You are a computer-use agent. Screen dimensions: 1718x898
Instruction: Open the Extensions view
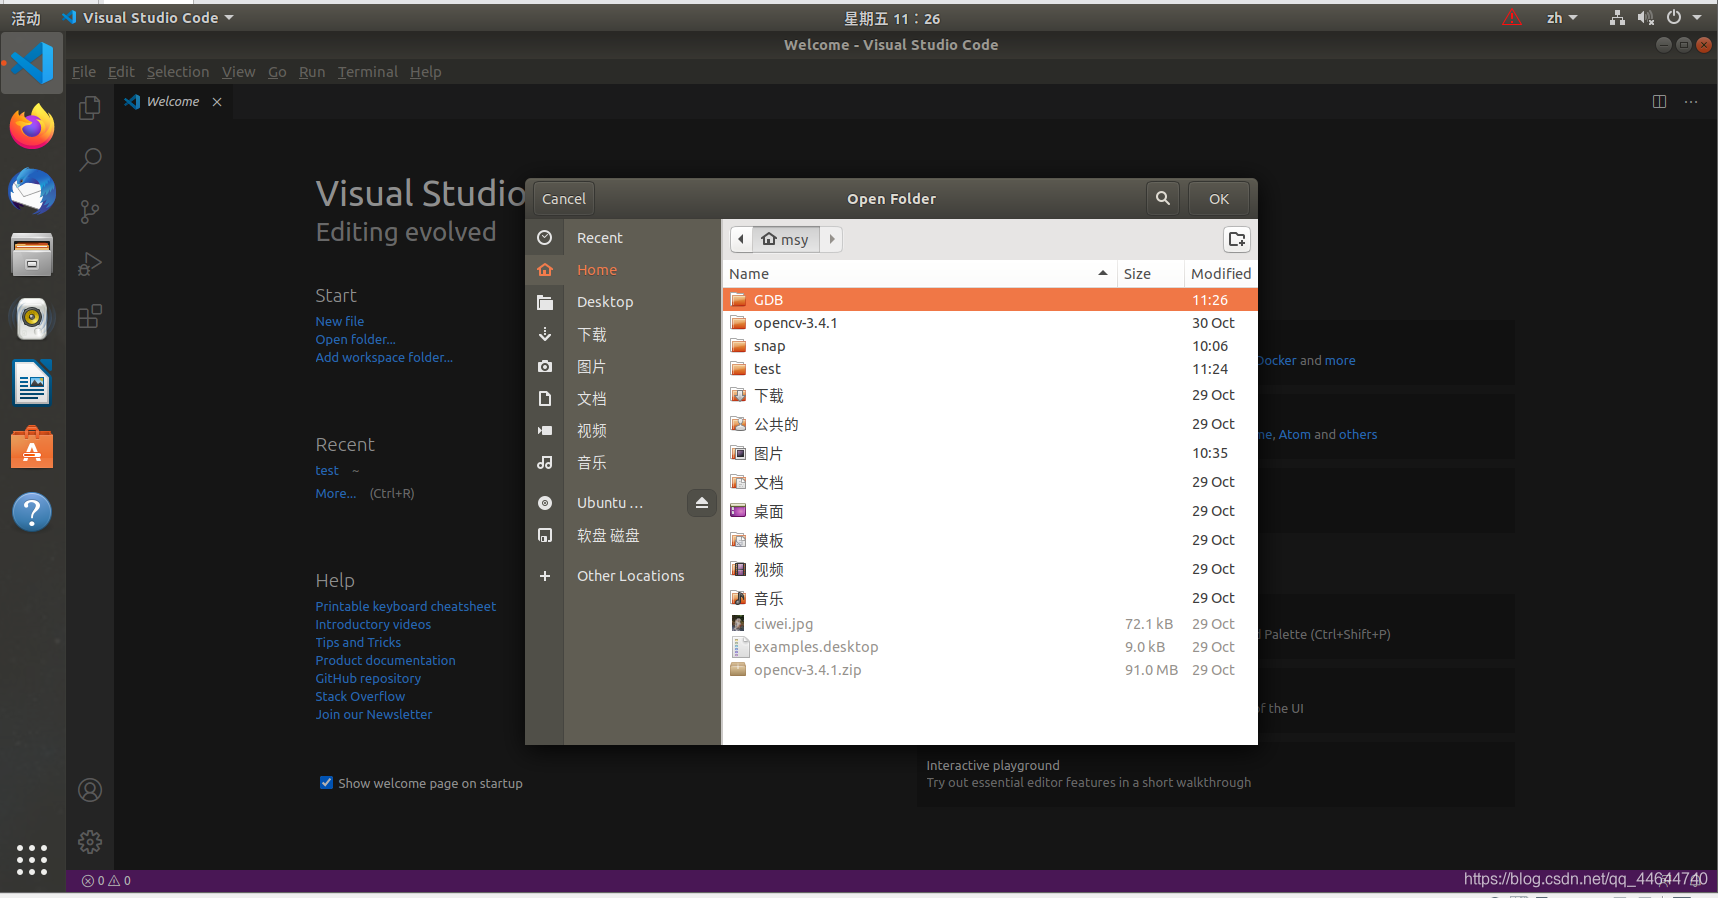click(x=90, y=317)
